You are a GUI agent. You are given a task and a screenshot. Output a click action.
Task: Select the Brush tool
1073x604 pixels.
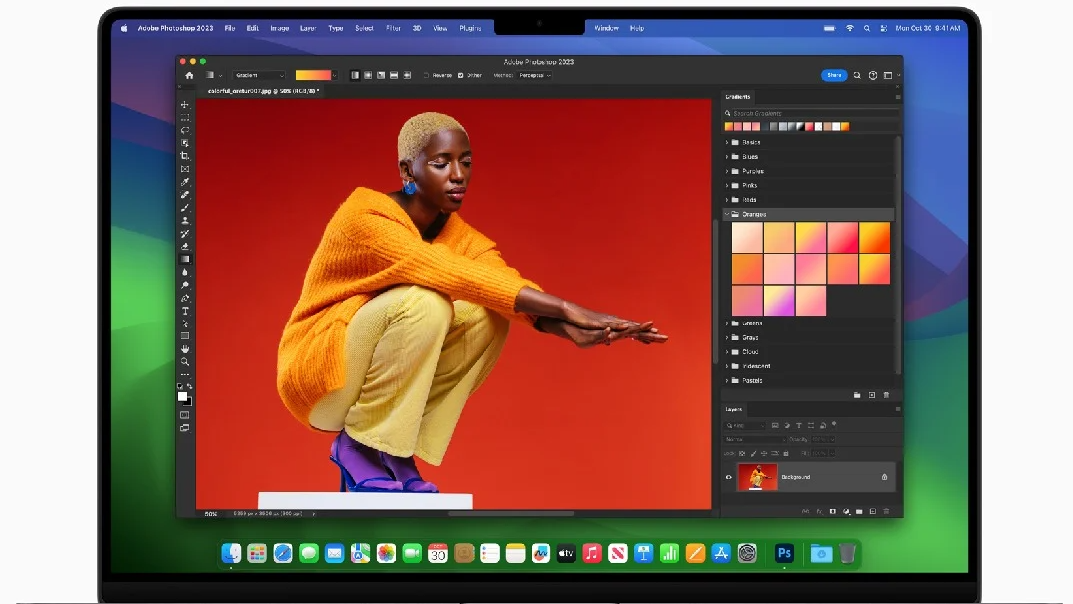click(x=185, y=208)
